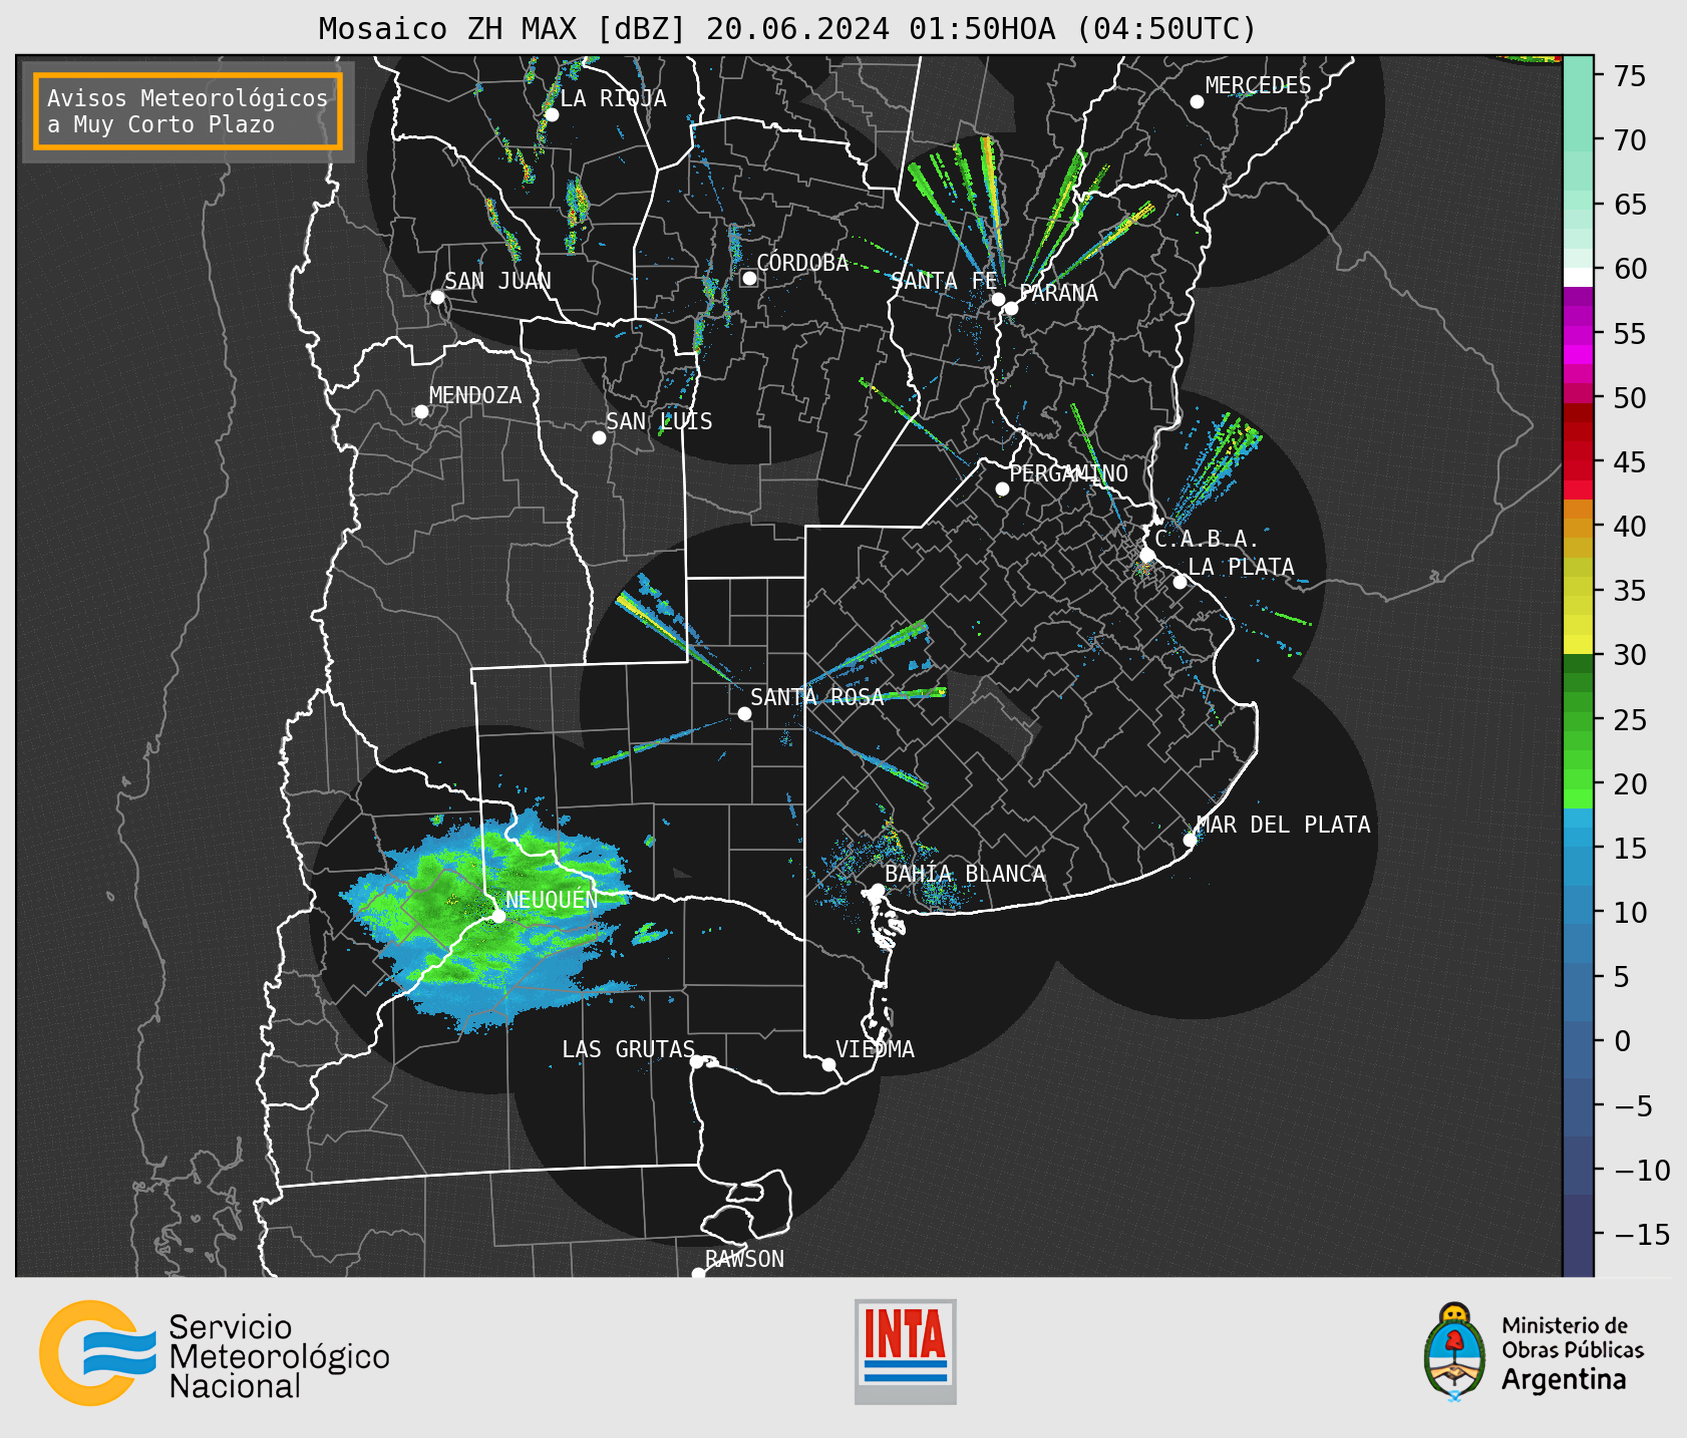This screenshot has width=1687, height=1438.
Task: Click the La Rioja city marker
Action: point(551,115)
